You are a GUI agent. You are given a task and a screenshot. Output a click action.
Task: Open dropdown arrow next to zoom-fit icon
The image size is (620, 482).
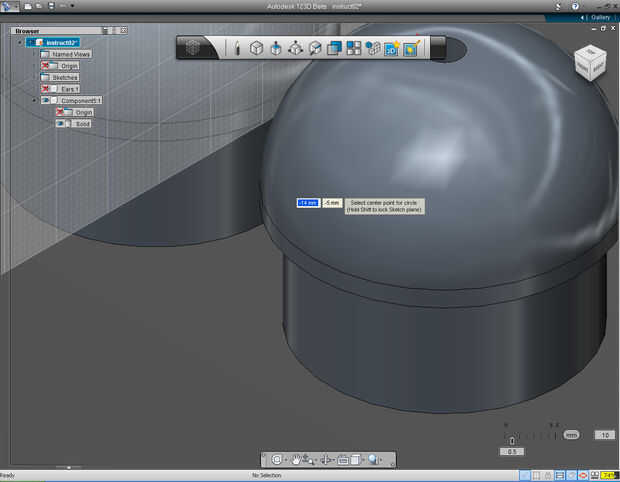coord(285,460)
